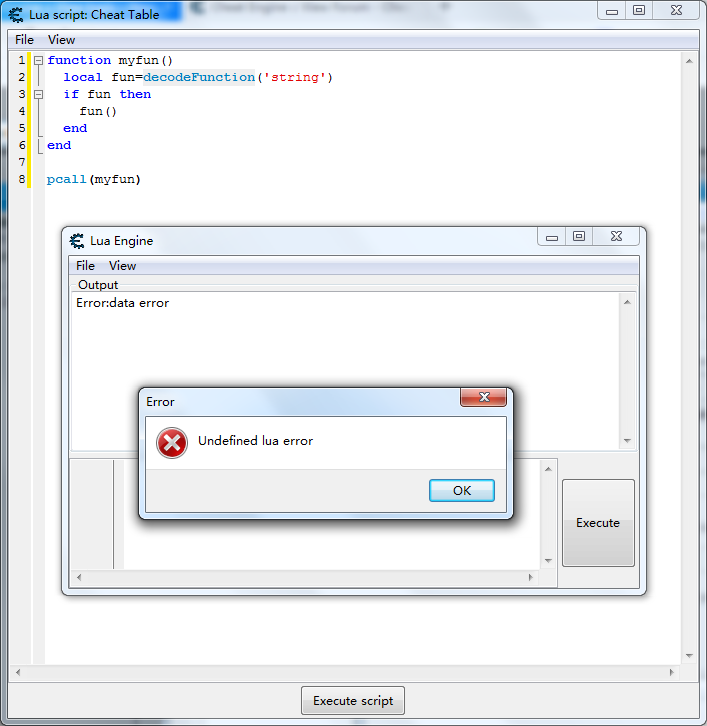Screen dimensions: 707x726
Task: Click Lua Engine input scrollbar up arrow
Action: pos(548,469)
